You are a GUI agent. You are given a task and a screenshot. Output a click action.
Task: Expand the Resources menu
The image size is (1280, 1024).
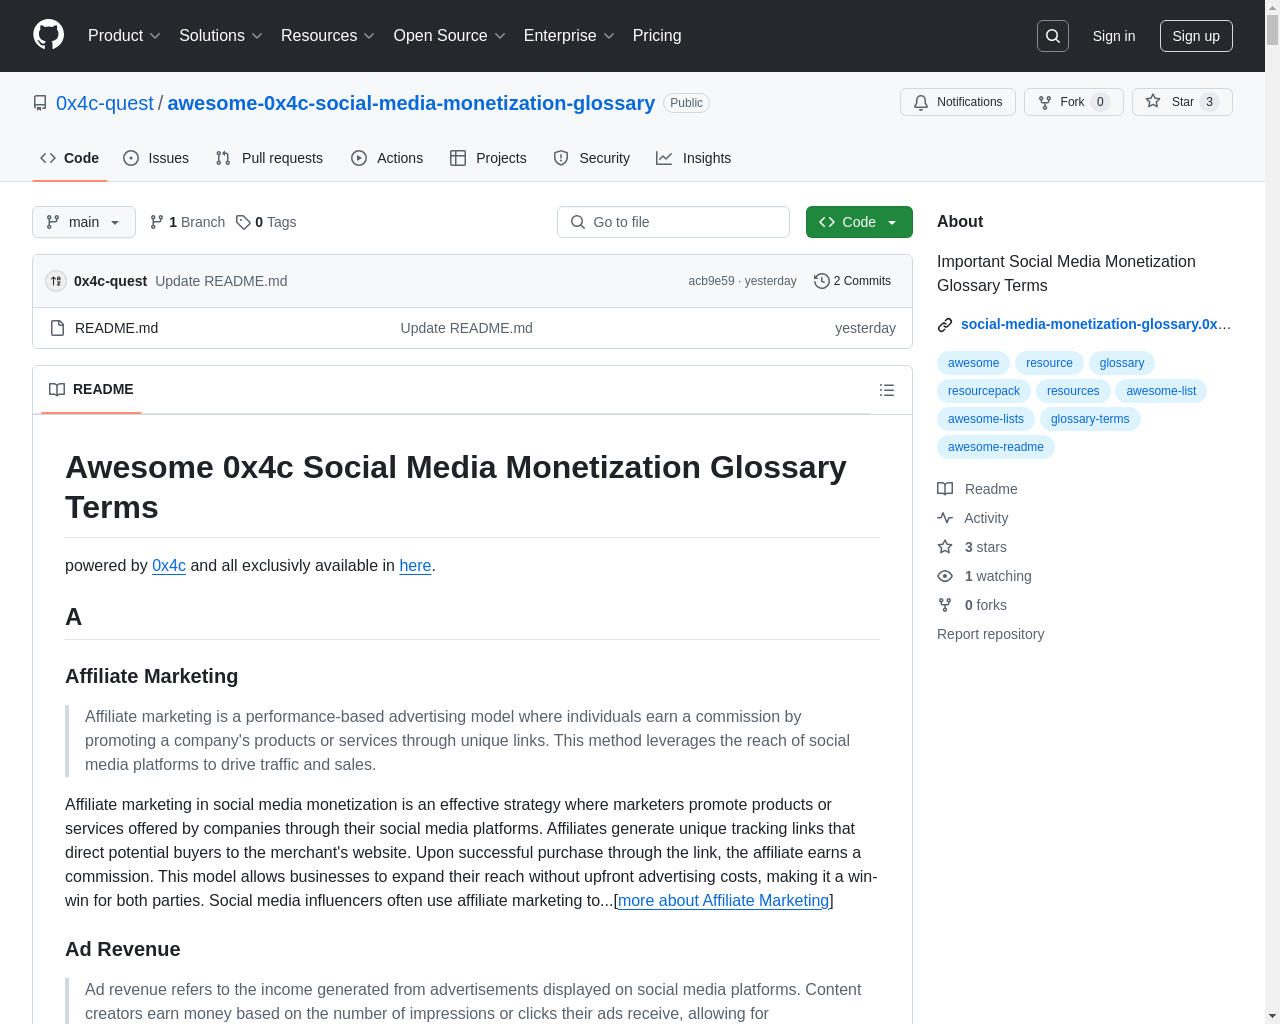[328, 36]
